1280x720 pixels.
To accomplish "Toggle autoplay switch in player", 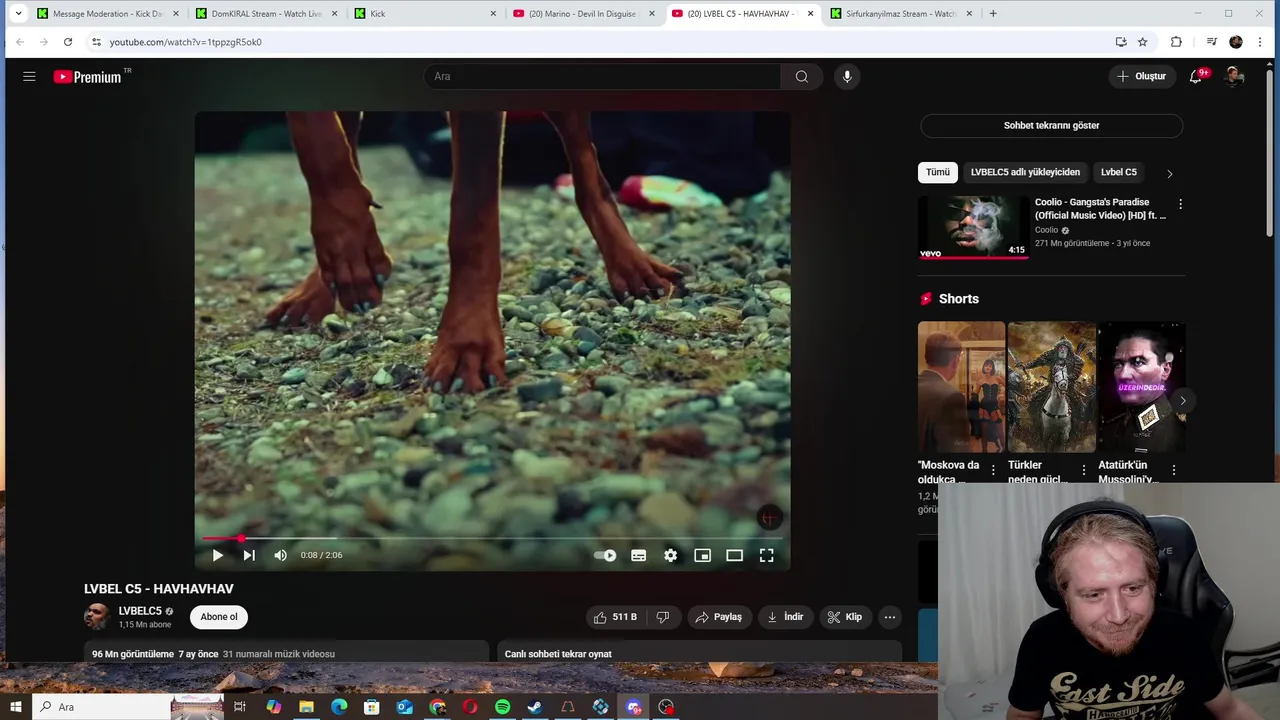I will [x=605, y=556].
